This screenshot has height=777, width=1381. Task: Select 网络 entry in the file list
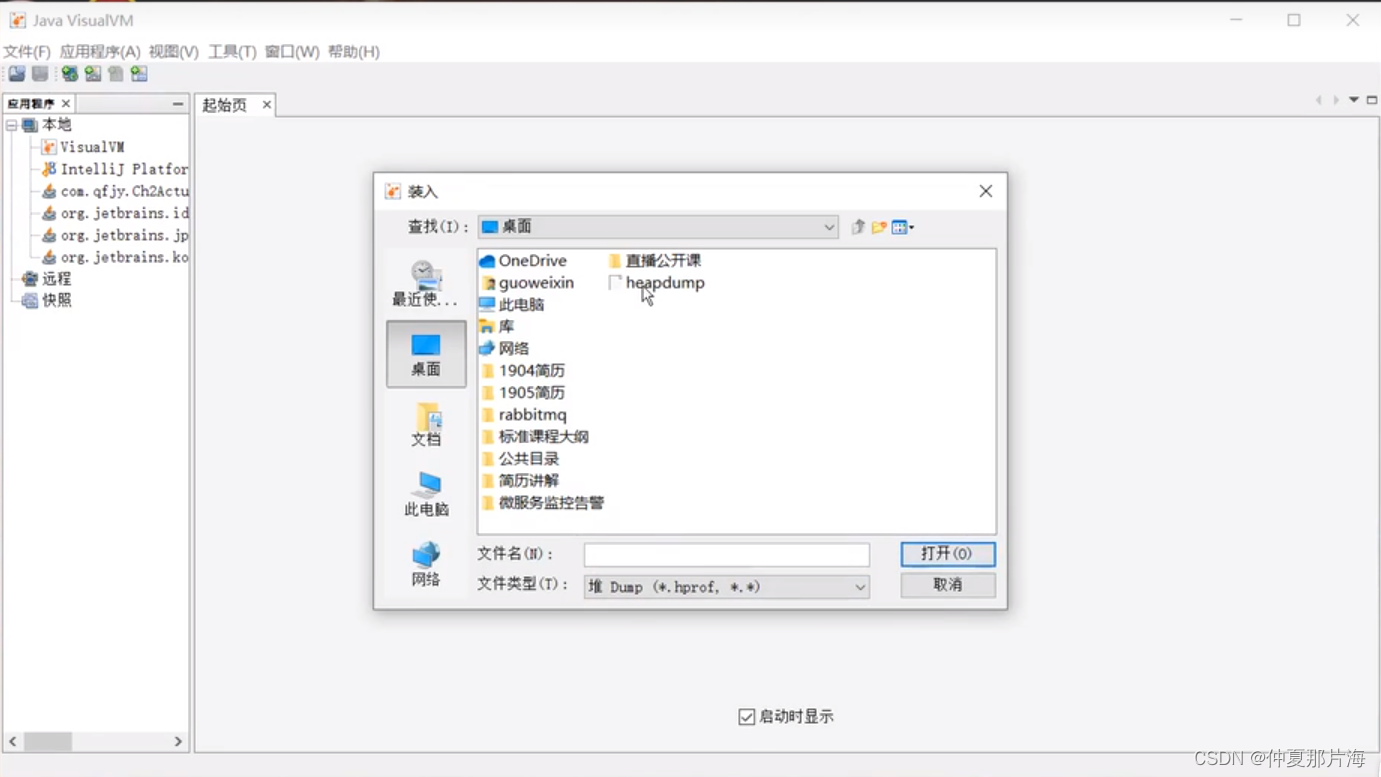(504, 349)
